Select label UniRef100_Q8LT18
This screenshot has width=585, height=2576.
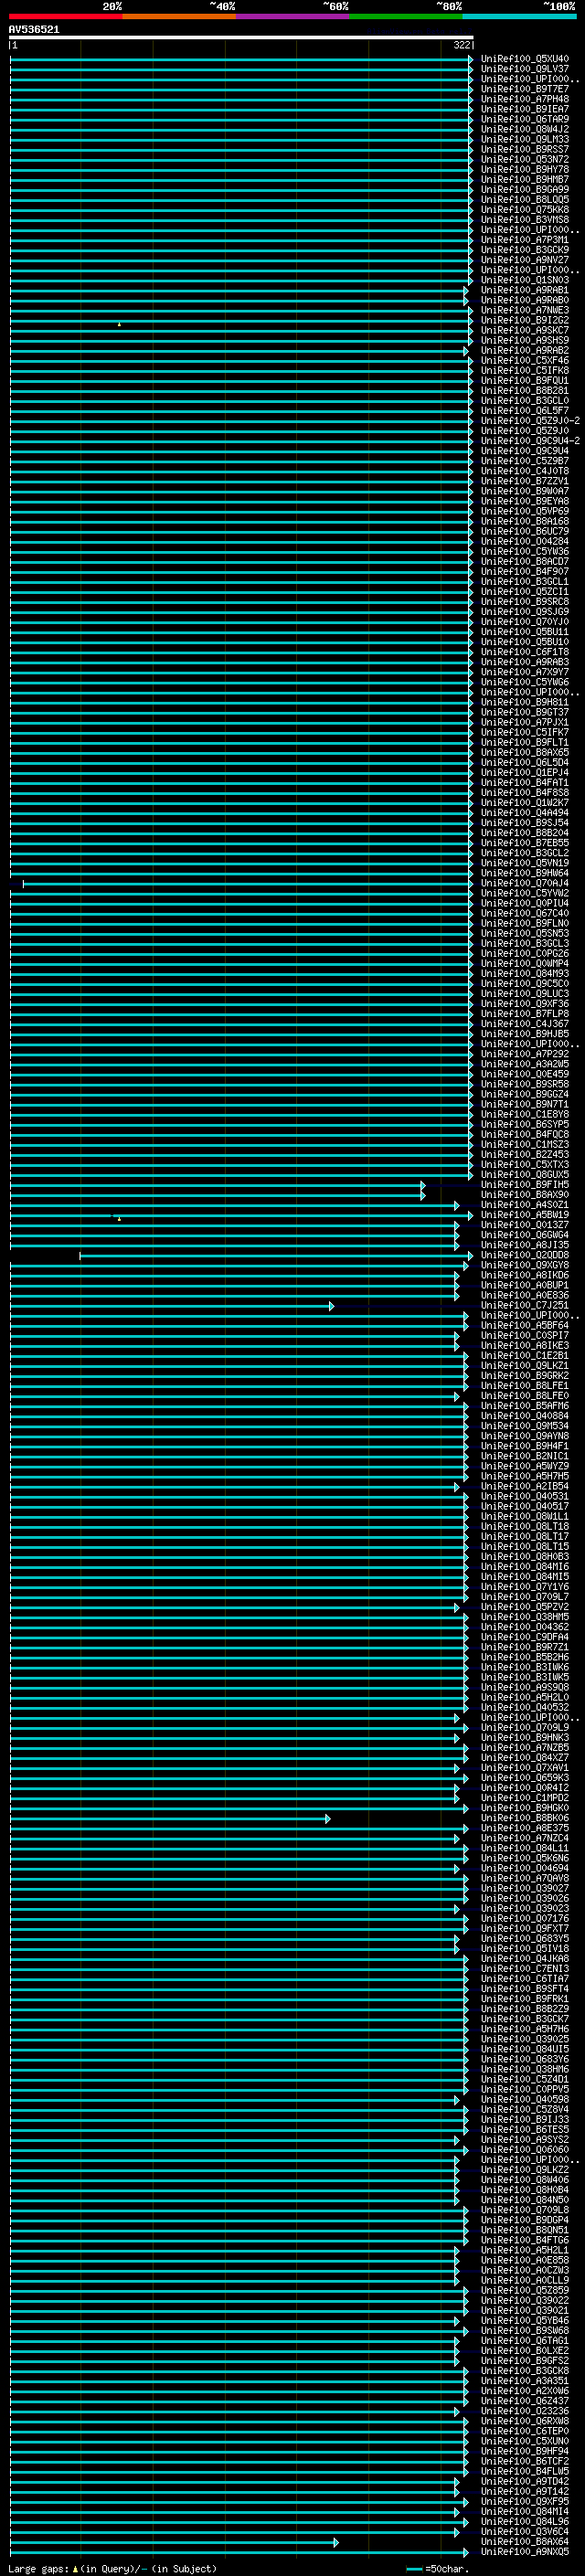click(525, 1526)
